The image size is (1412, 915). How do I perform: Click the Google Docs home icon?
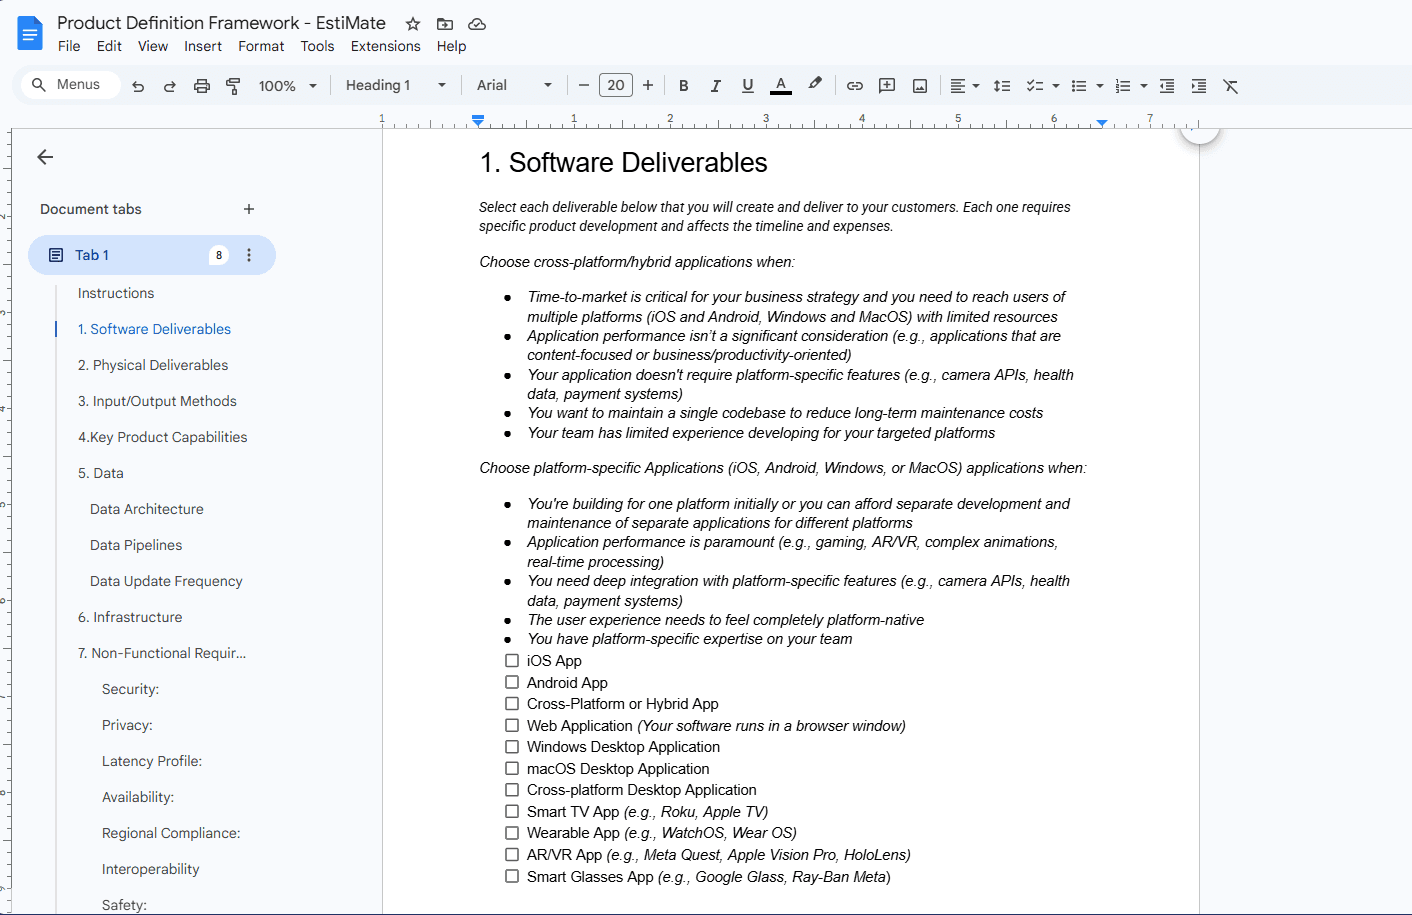point(30,33)
